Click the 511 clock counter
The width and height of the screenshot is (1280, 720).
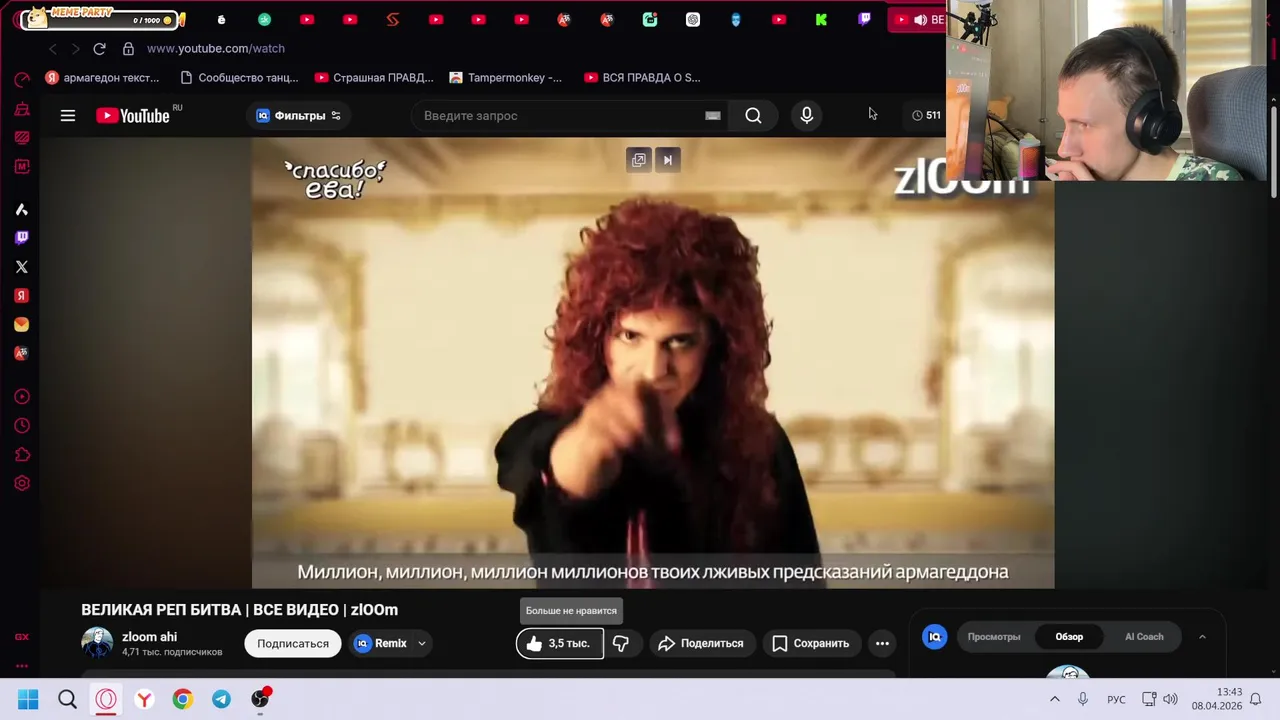tap(926, 115)
